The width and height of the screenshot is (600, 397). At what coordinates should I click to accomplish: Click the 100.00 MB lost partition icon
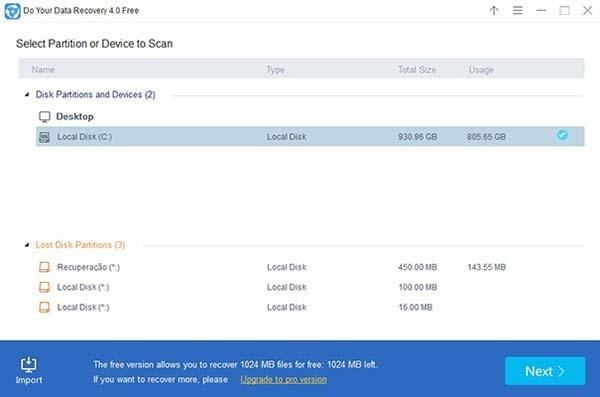[x=44, y=287]
